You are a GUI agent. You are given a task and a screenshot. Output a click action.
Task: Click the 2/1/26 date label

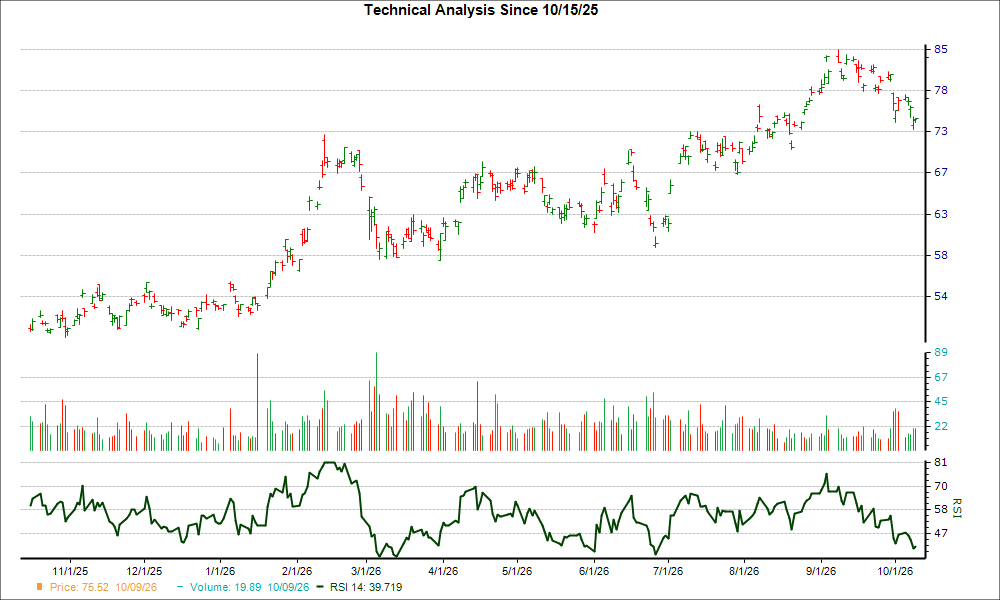pyautogui.click(x=297, y=571)
